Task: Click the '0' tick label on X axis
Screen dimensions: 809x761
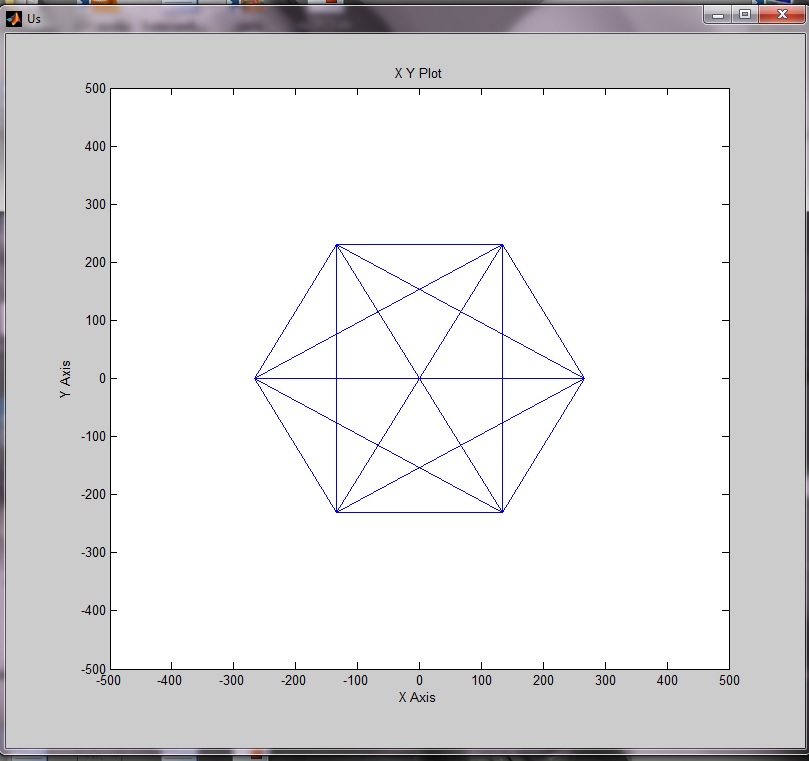Action: [419, 681]
